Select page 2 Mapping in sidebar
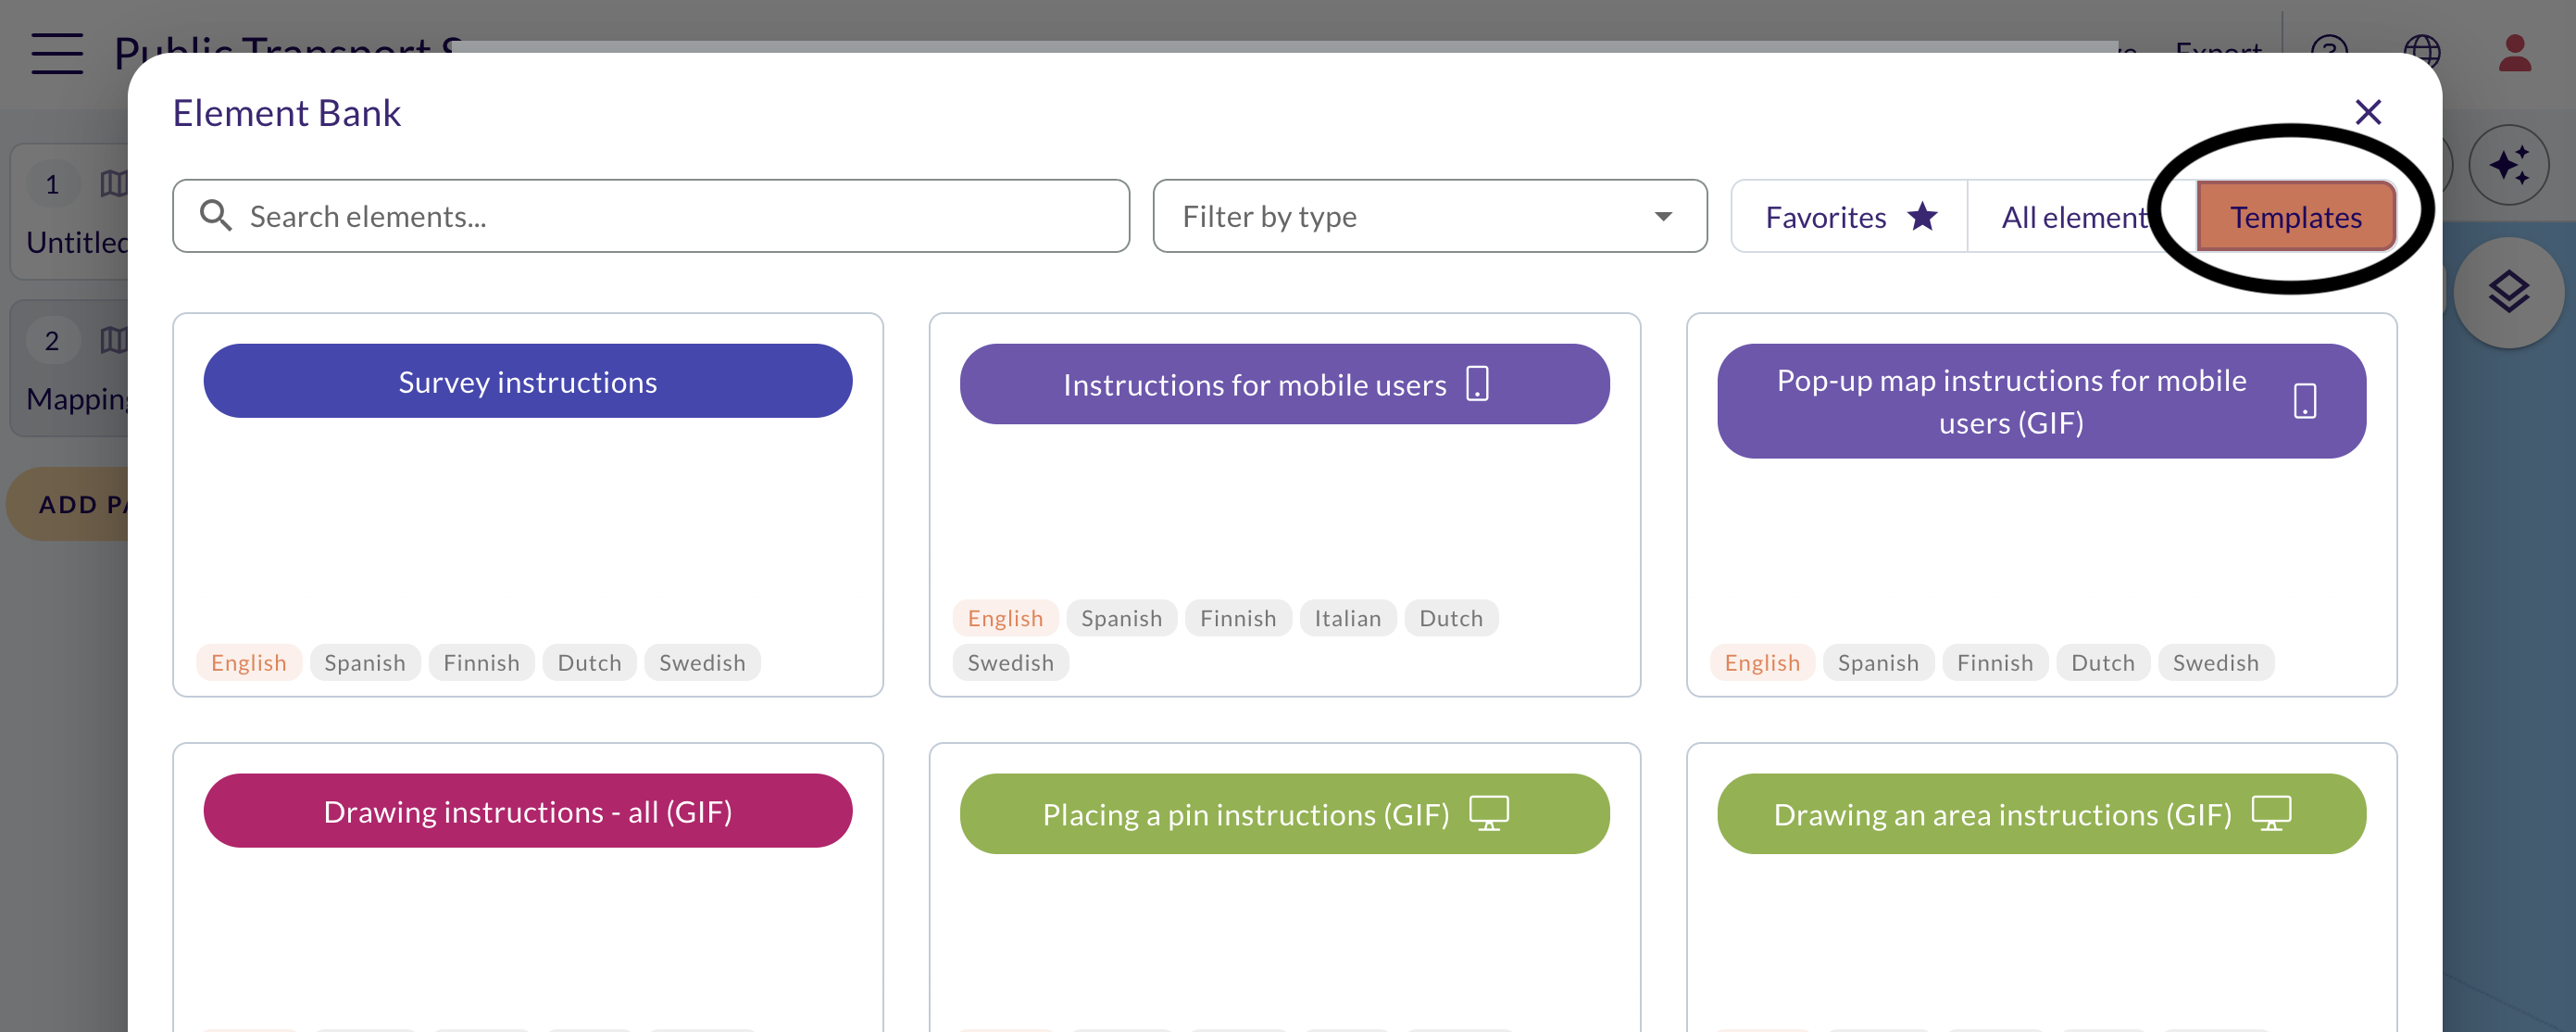The width and height of the screenshot is (2576, 1032). click(70, 368)
